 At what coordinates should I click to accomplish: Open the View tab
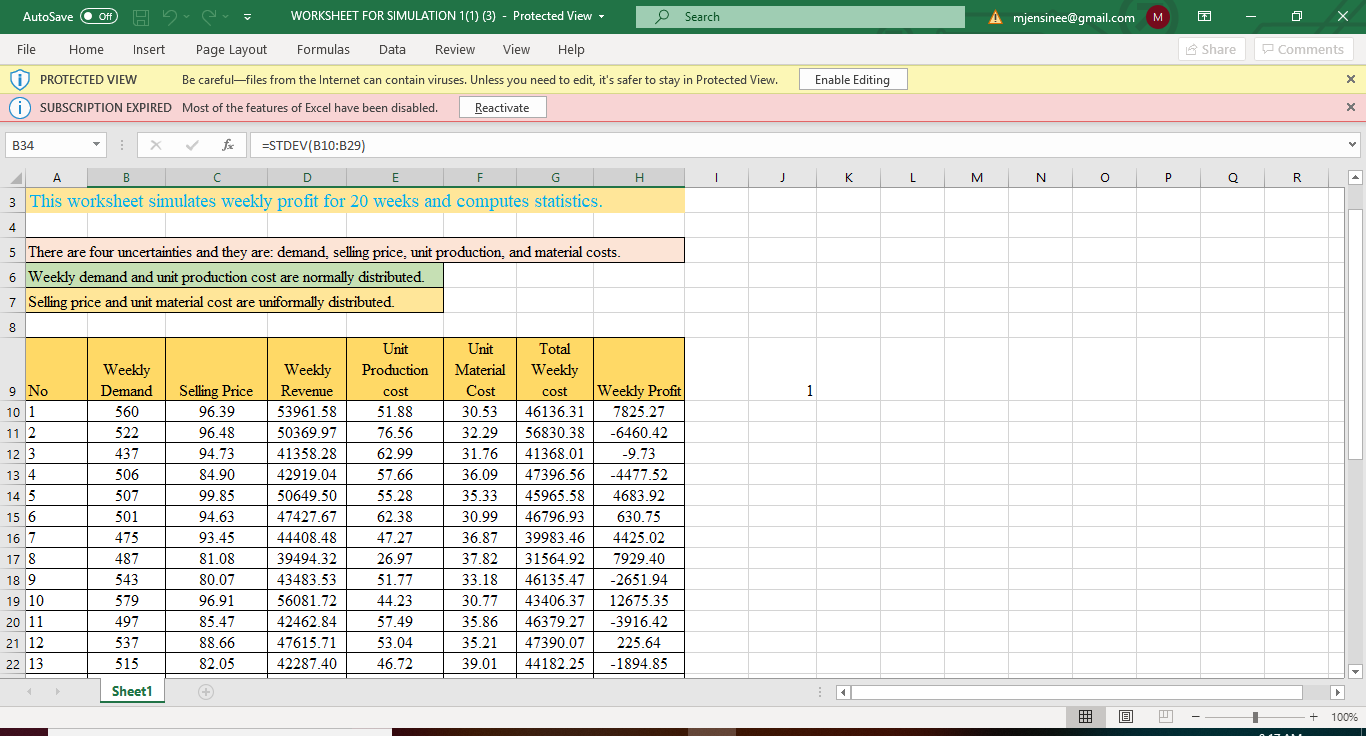pyautogui.click(x=516, y=49)
